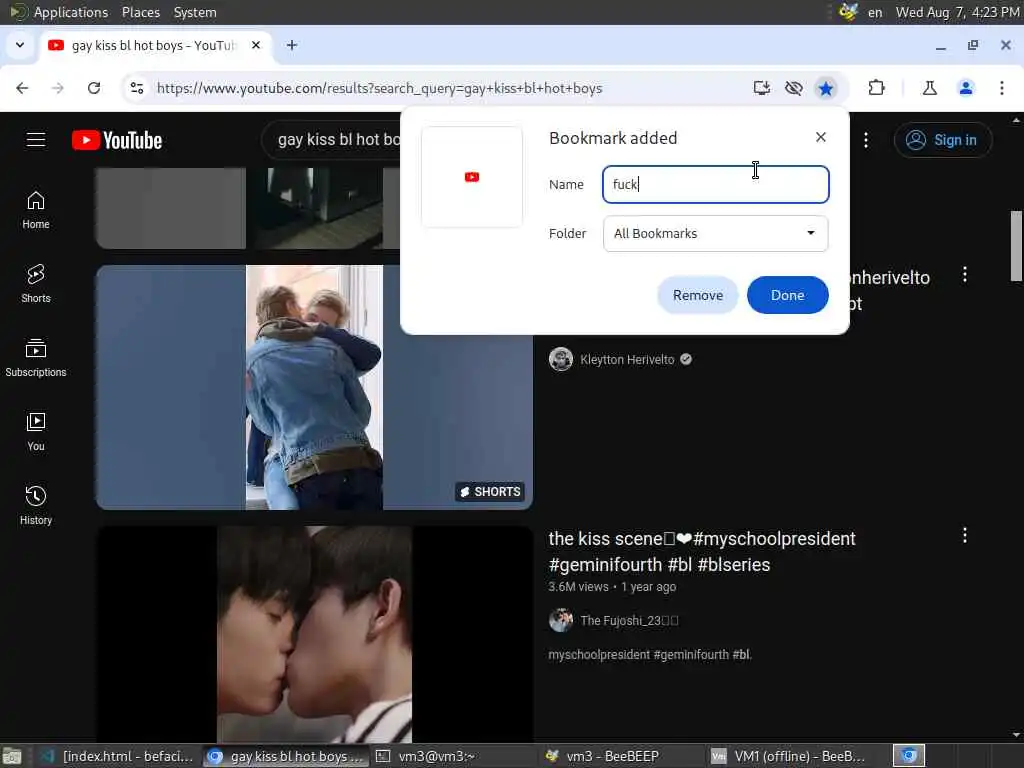1024x768 pixels.
Task: Click Remove in bookmark dialog
Action: [697, 295]
